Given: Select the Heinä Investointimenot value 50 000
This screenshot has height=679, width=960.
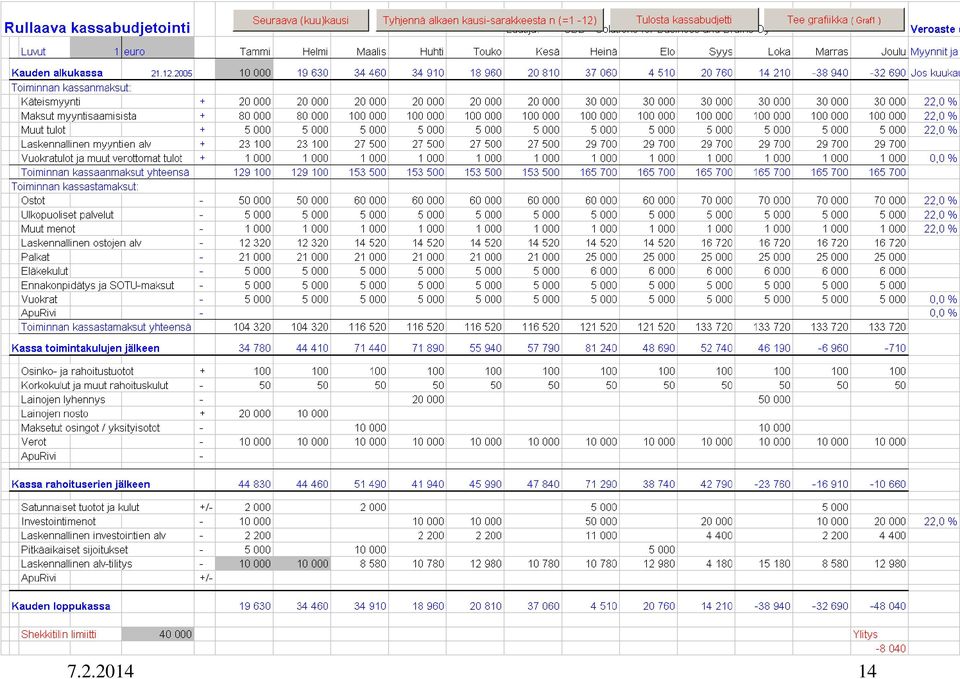Looking at the screenshot, I should click(x=601, y=521).
